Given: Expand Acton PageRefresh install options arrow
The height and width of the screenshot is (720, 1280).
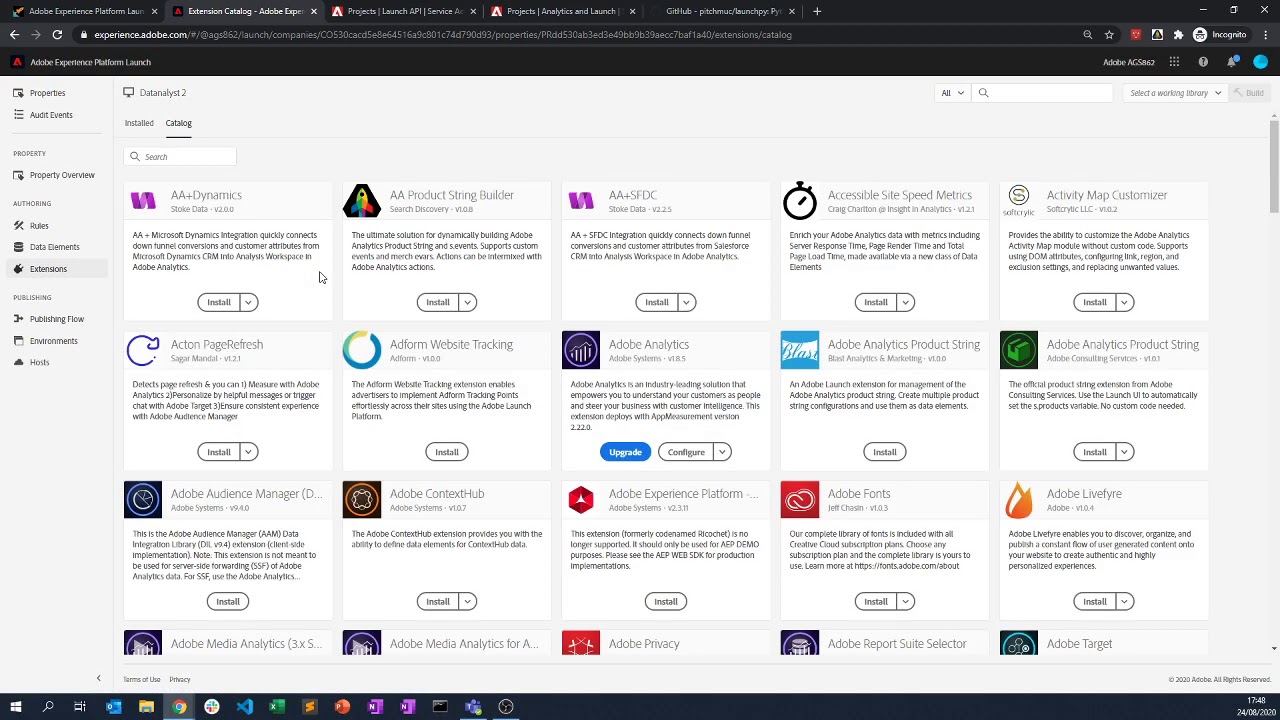Looking at the screenshot, I should pyautogui.click(x=248, y=452).
